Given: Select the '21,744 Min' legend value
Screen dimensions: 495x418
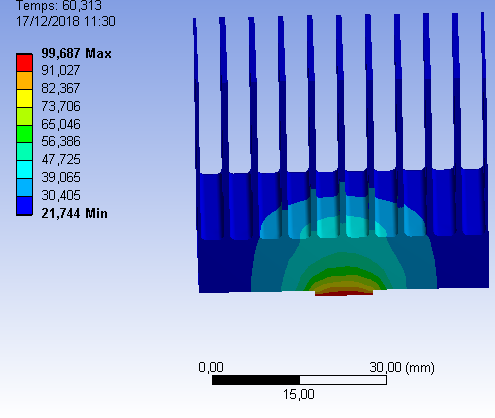Looking at the screenshot, I should click(74, 213).
